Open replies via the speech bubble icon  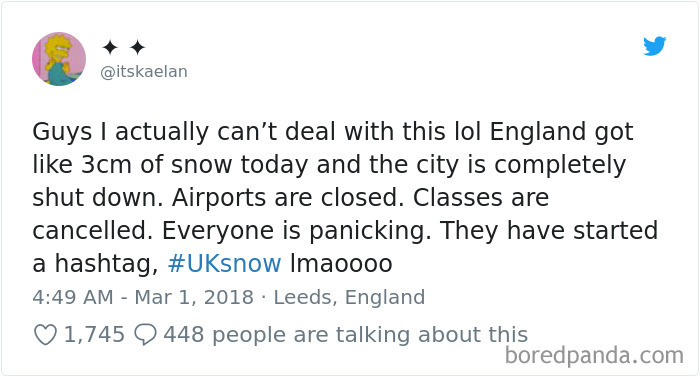click(146, 335)
